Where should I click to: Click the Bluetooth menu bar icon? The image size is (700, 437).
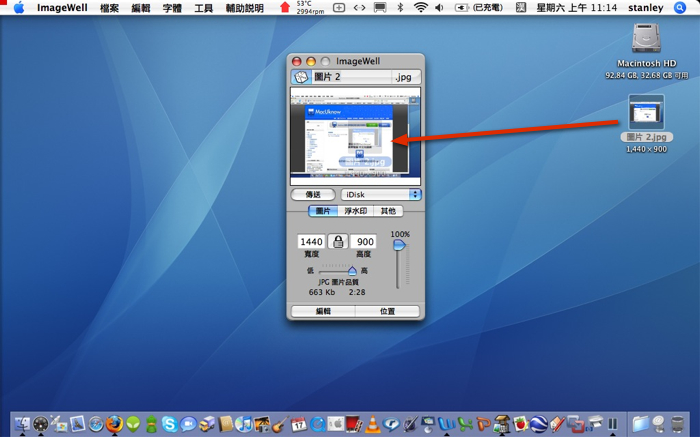[400, 7]
